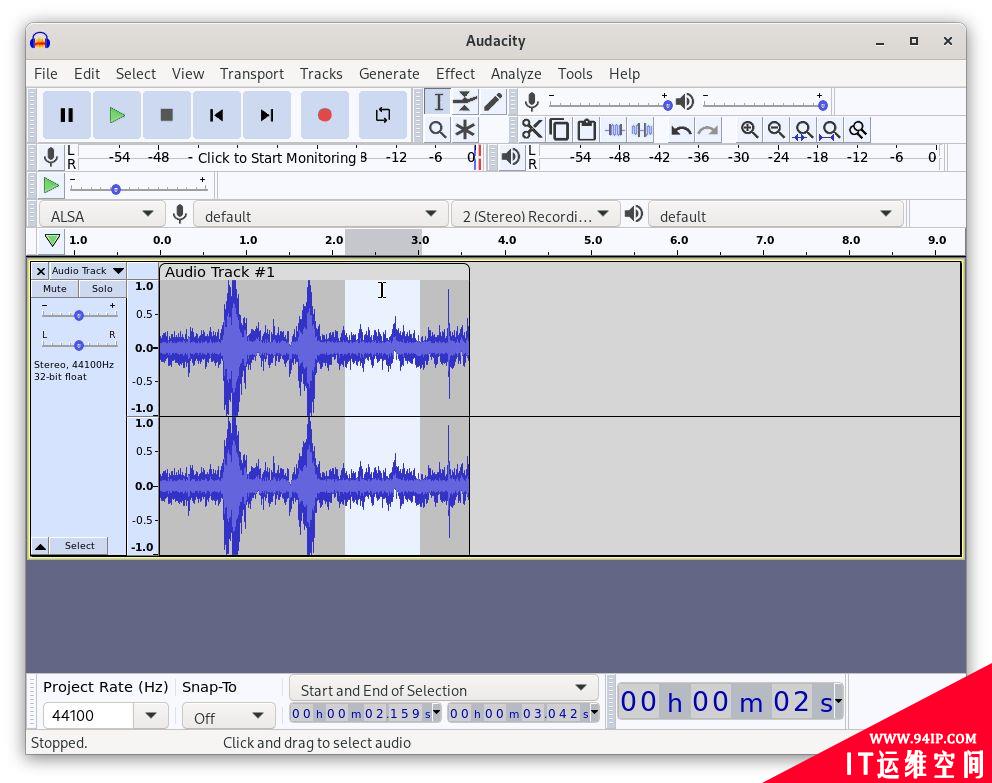Open the 2 (Stereo) Recording channels dropdown

point(535,215)
